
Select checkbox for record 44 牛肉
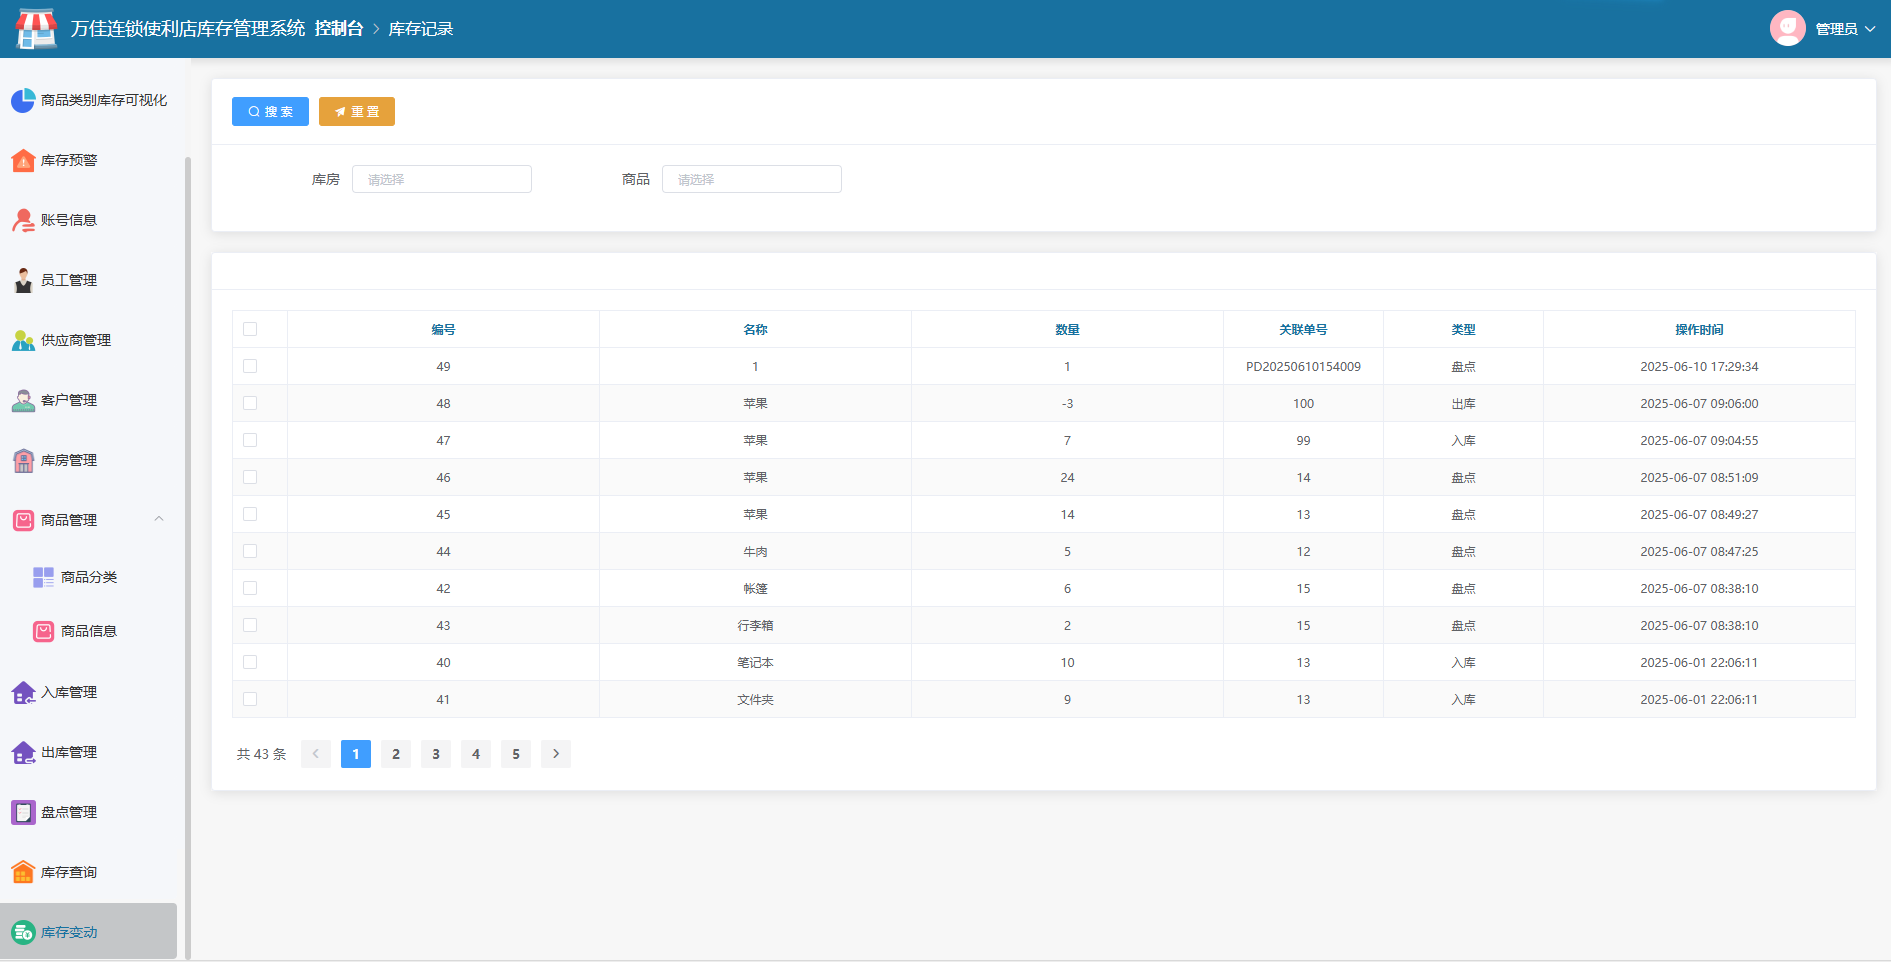pos(250,551)
